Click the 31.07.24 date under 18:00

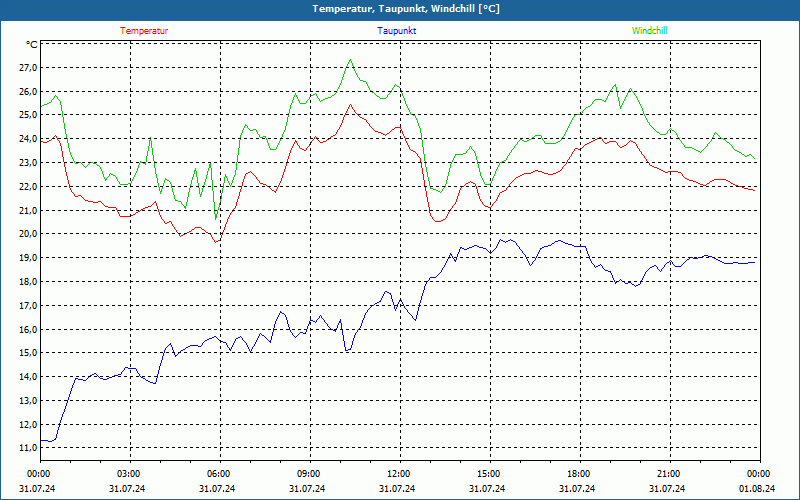[x=577, y=488]
